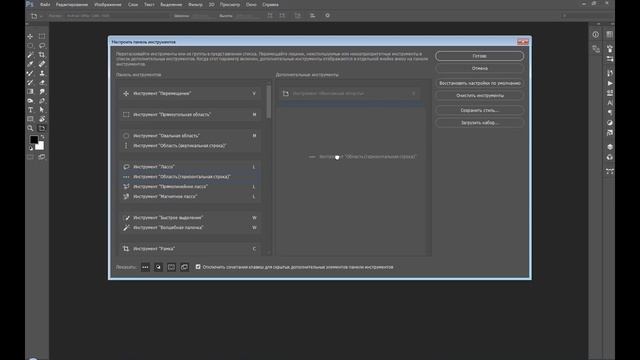Uncheck disable shortcuts for hidden tools checkbox
The image size is (640, 360).
pyautogui.click(x=198, y=267)
